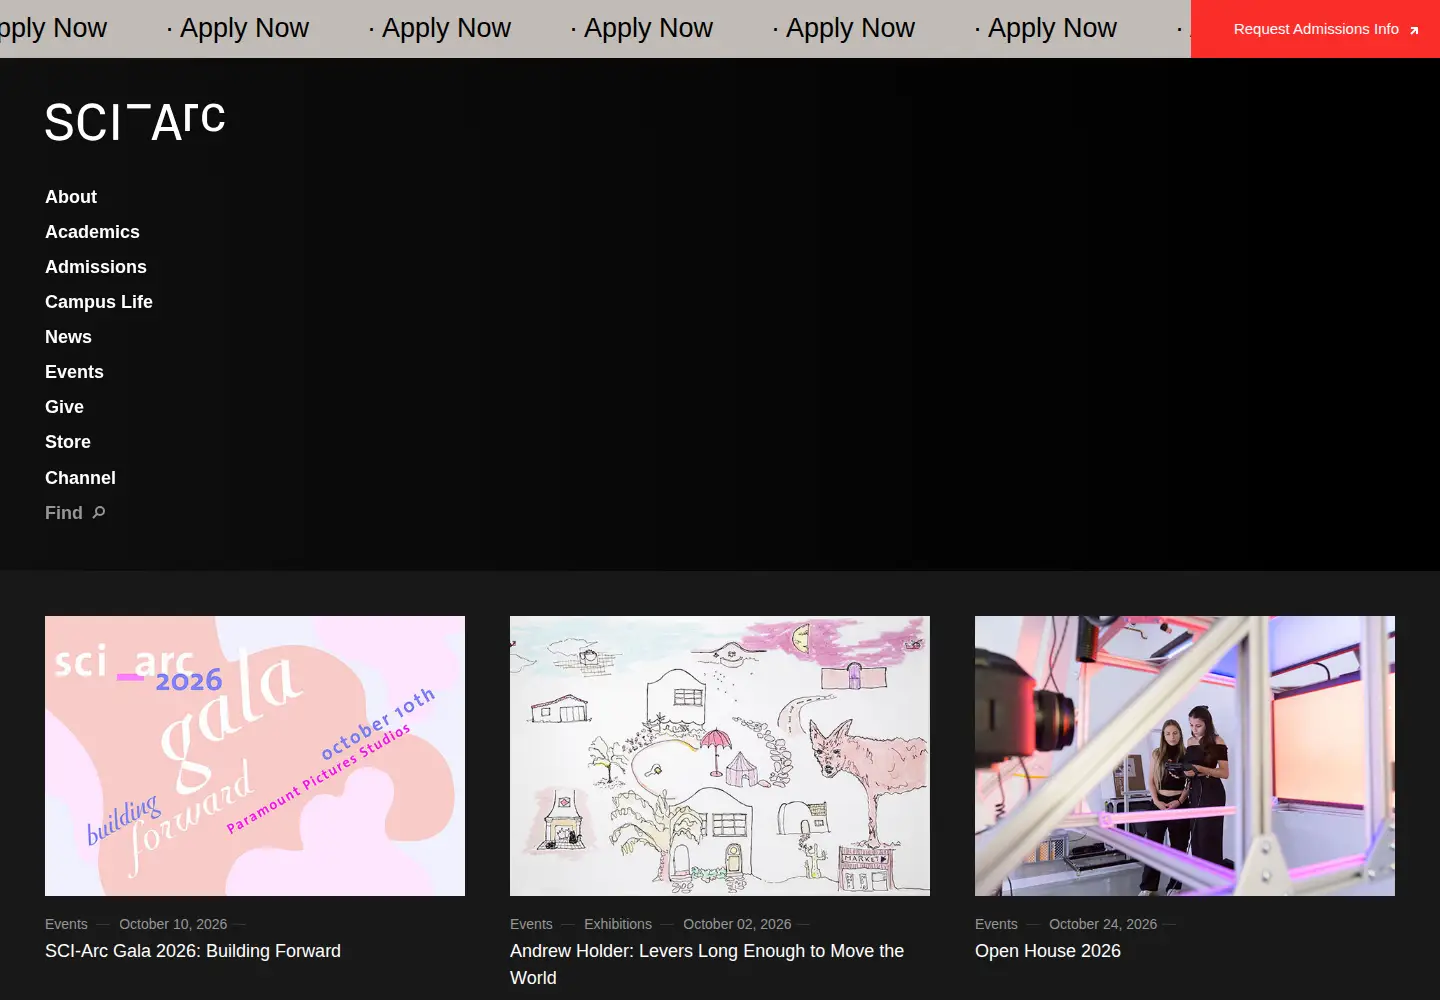This screenshot has width=1440, height=1000.
Task: Click title Andrew Holder: Levers Long Enough
Action: [x=707, y=964]
